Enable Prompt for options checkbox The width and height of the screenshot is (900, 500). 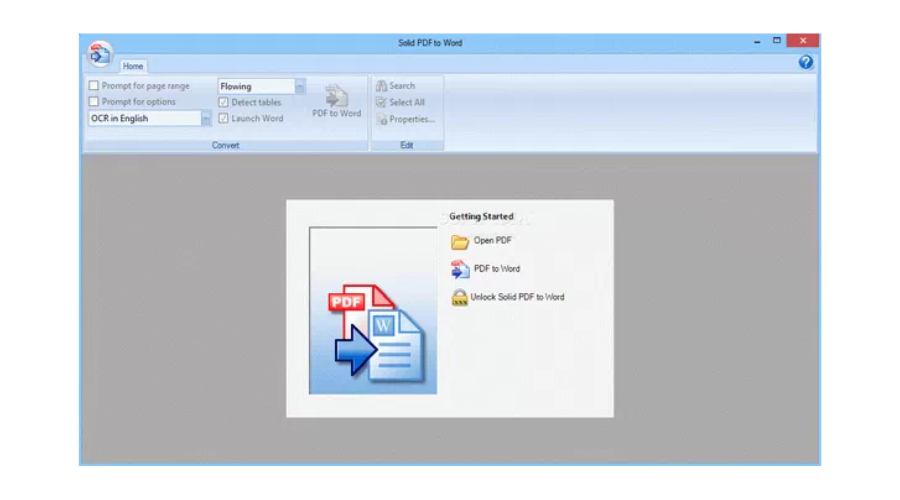click(94, 102)
